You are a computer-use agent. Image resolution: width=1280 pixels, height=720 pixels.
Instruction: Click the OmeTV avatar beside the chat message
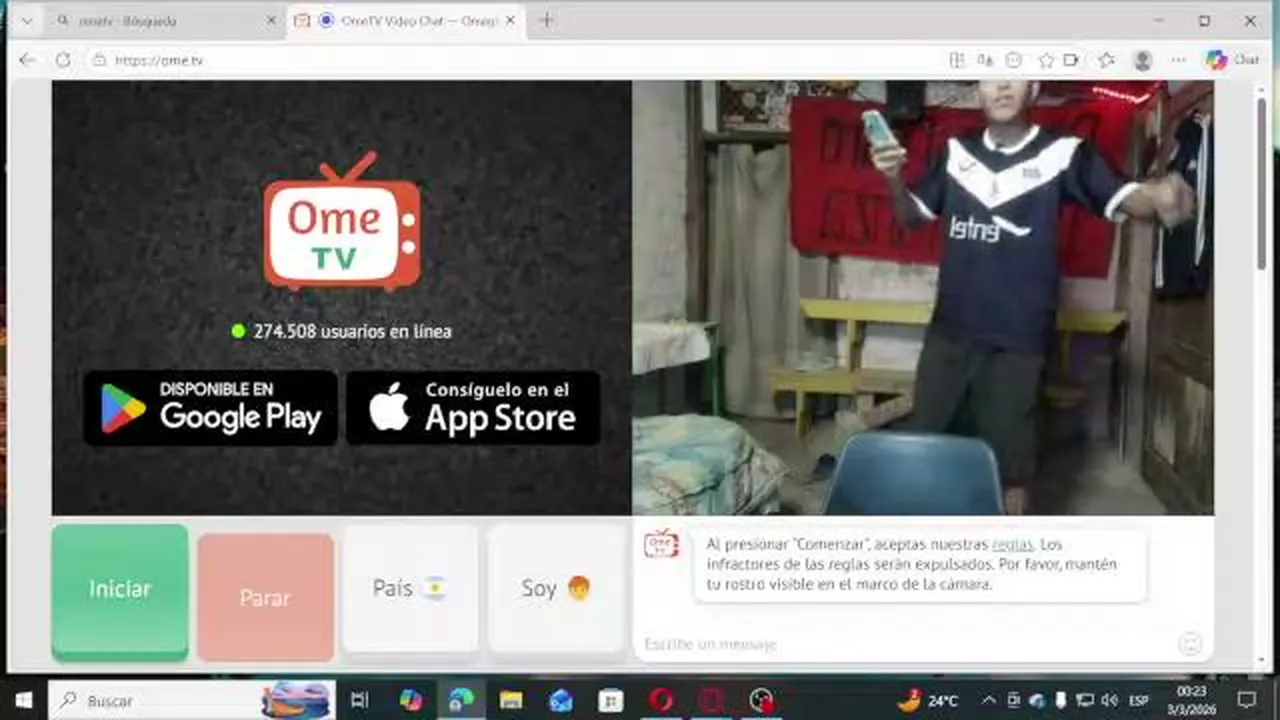pyautogui.click(x=661, y=544)
